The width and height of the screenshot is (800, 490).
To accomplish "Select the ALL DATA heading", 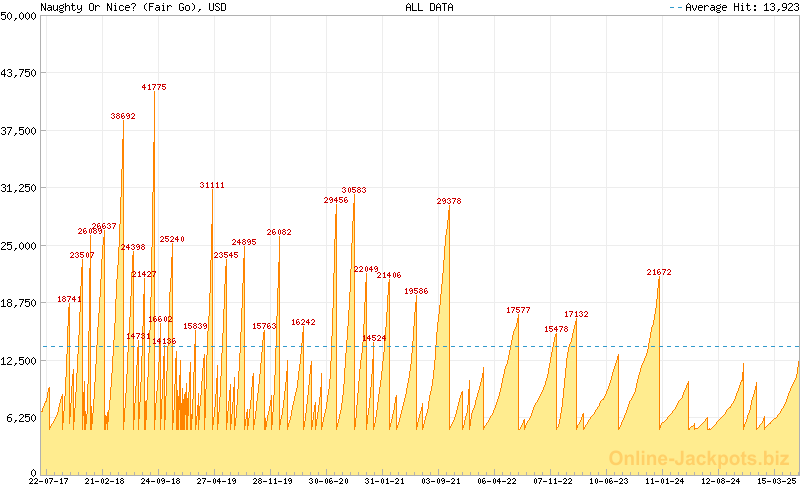I will pyautogui.click(x=429, y=7).
